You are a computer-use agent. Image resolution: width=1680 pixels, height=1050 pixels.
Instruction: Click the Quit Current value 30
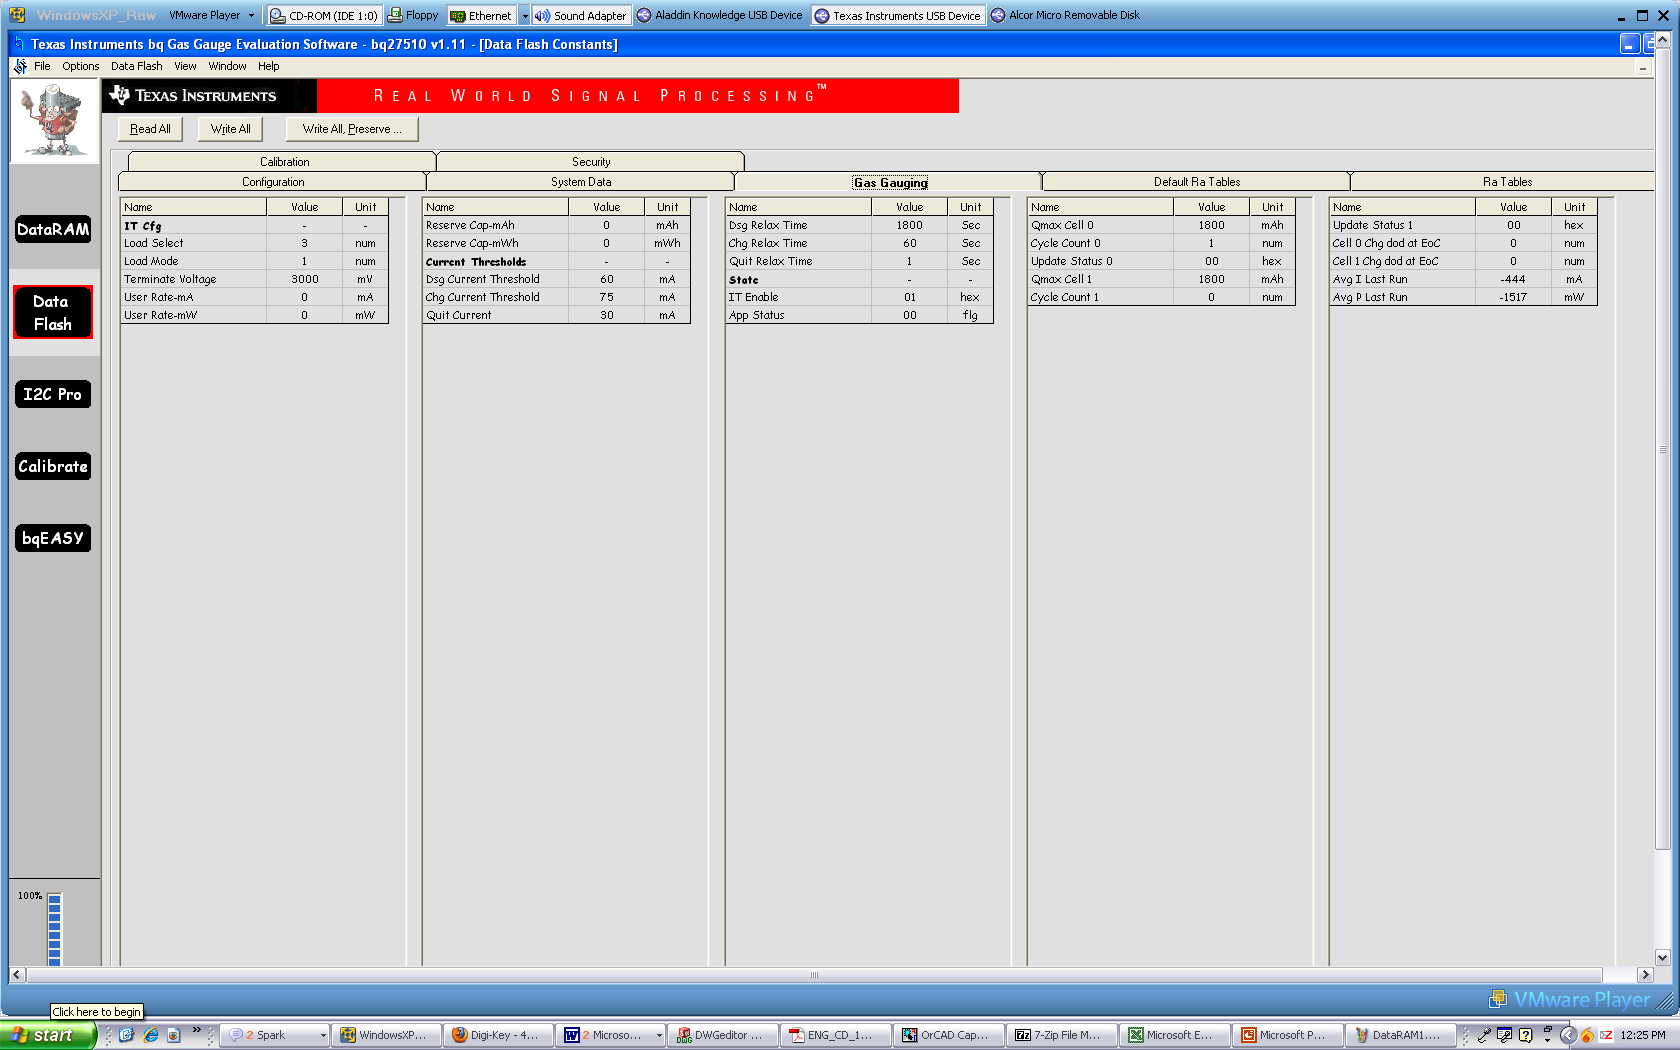click(x=607, y=315)
